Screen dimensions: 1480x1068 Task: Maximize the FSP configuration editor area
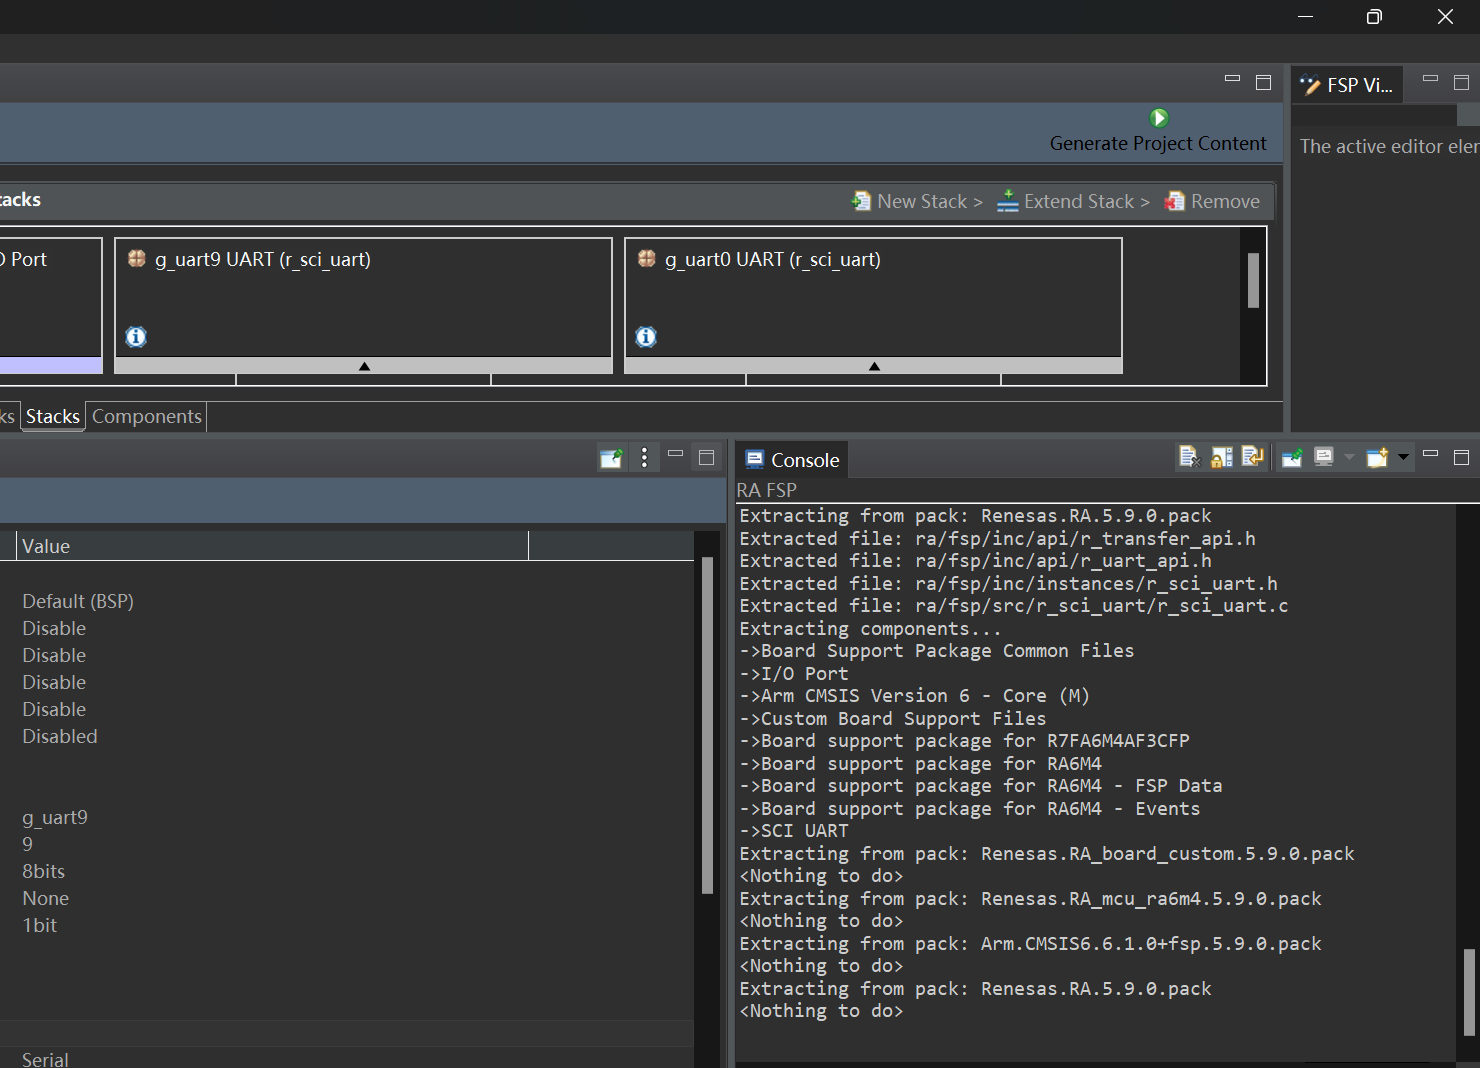1263,82
